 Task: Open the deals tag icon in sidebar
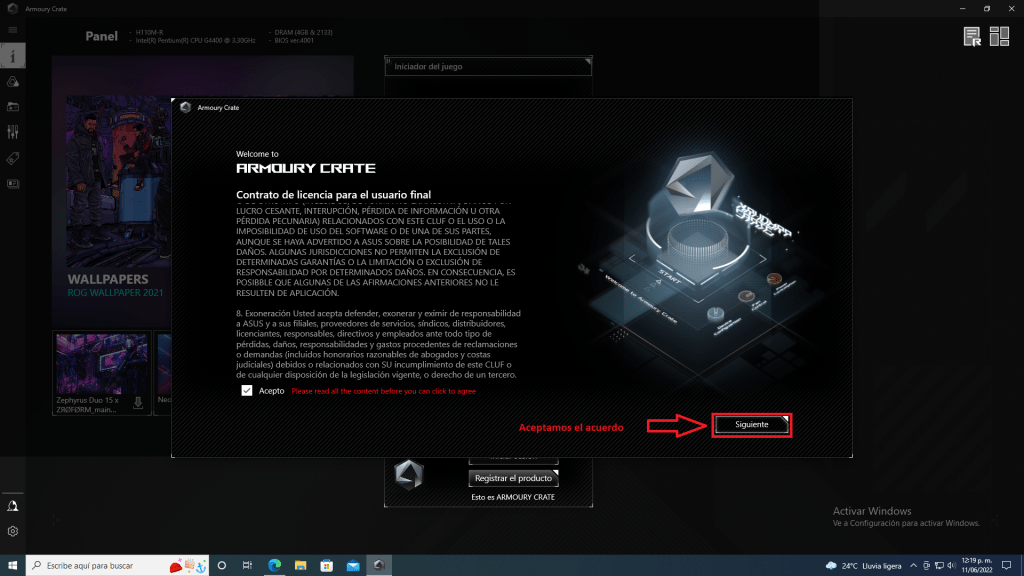(x=13, y=158)
